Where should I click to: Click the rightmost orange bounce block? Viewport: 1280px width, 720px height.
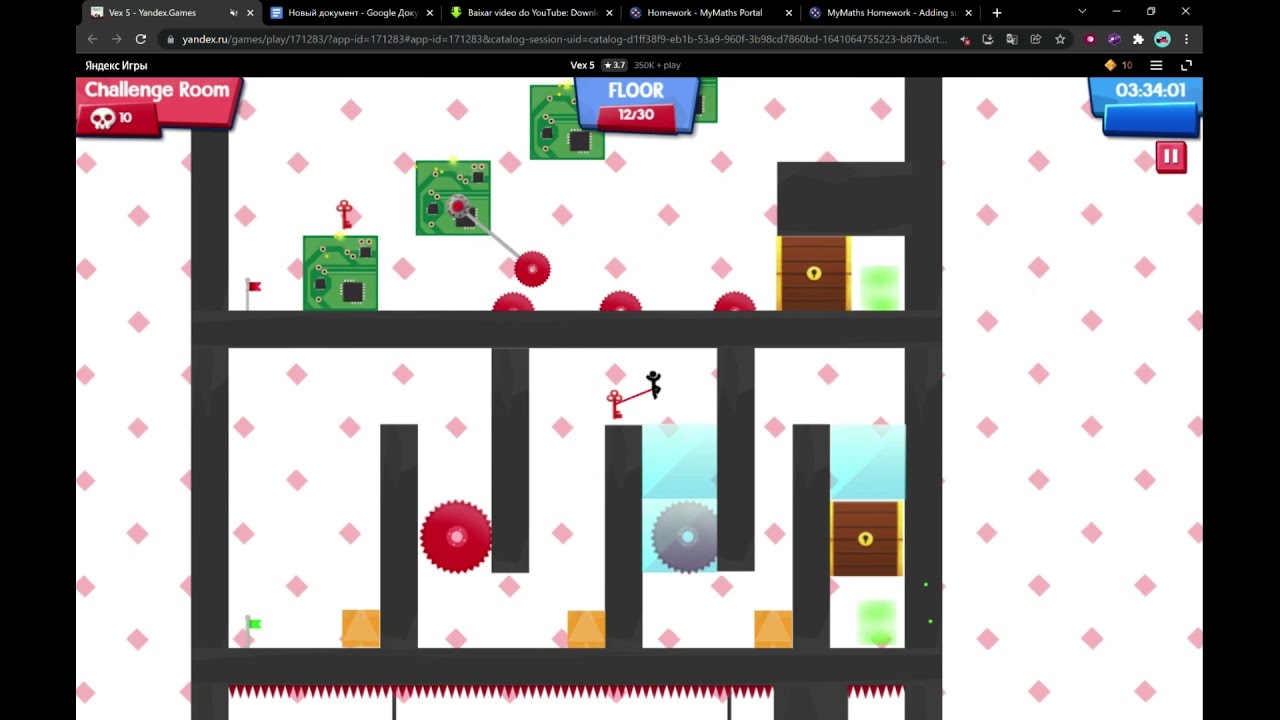pos(773,629)
